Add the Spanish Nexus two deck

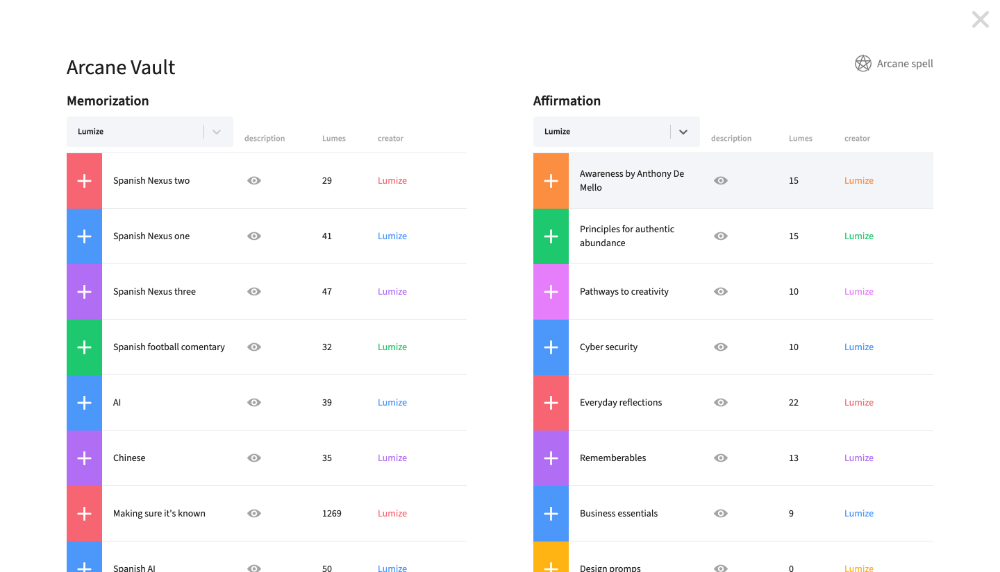pos(84,180)
